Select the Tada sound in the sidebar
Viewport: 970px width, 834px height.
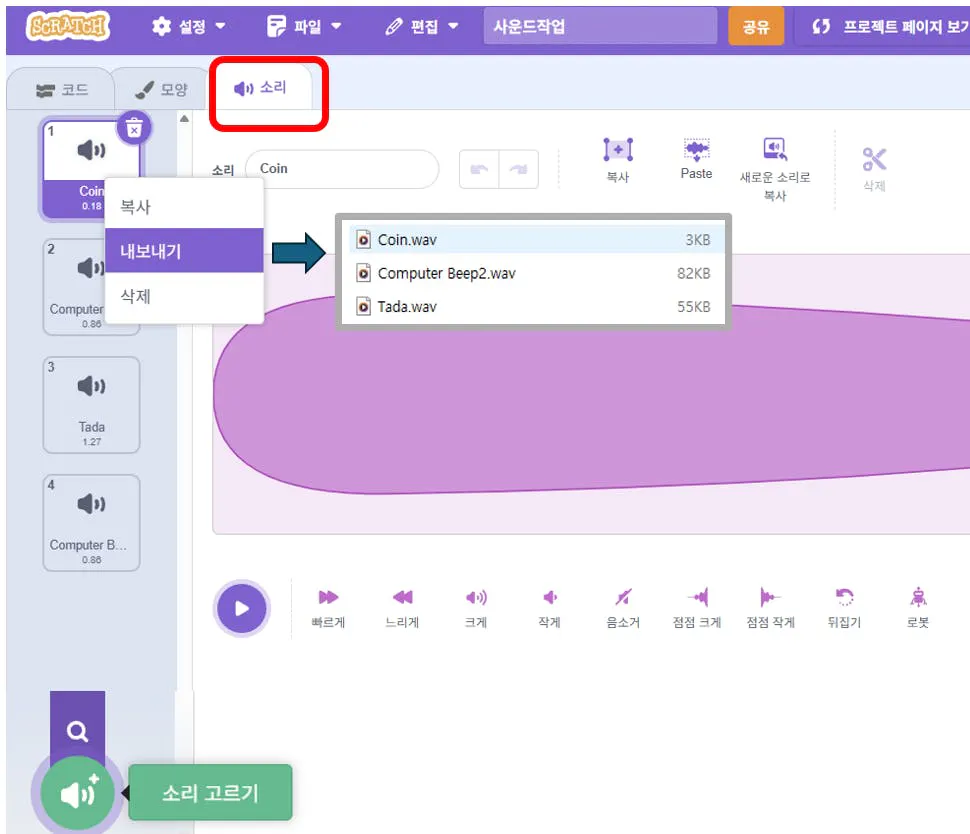pos(91,404)
